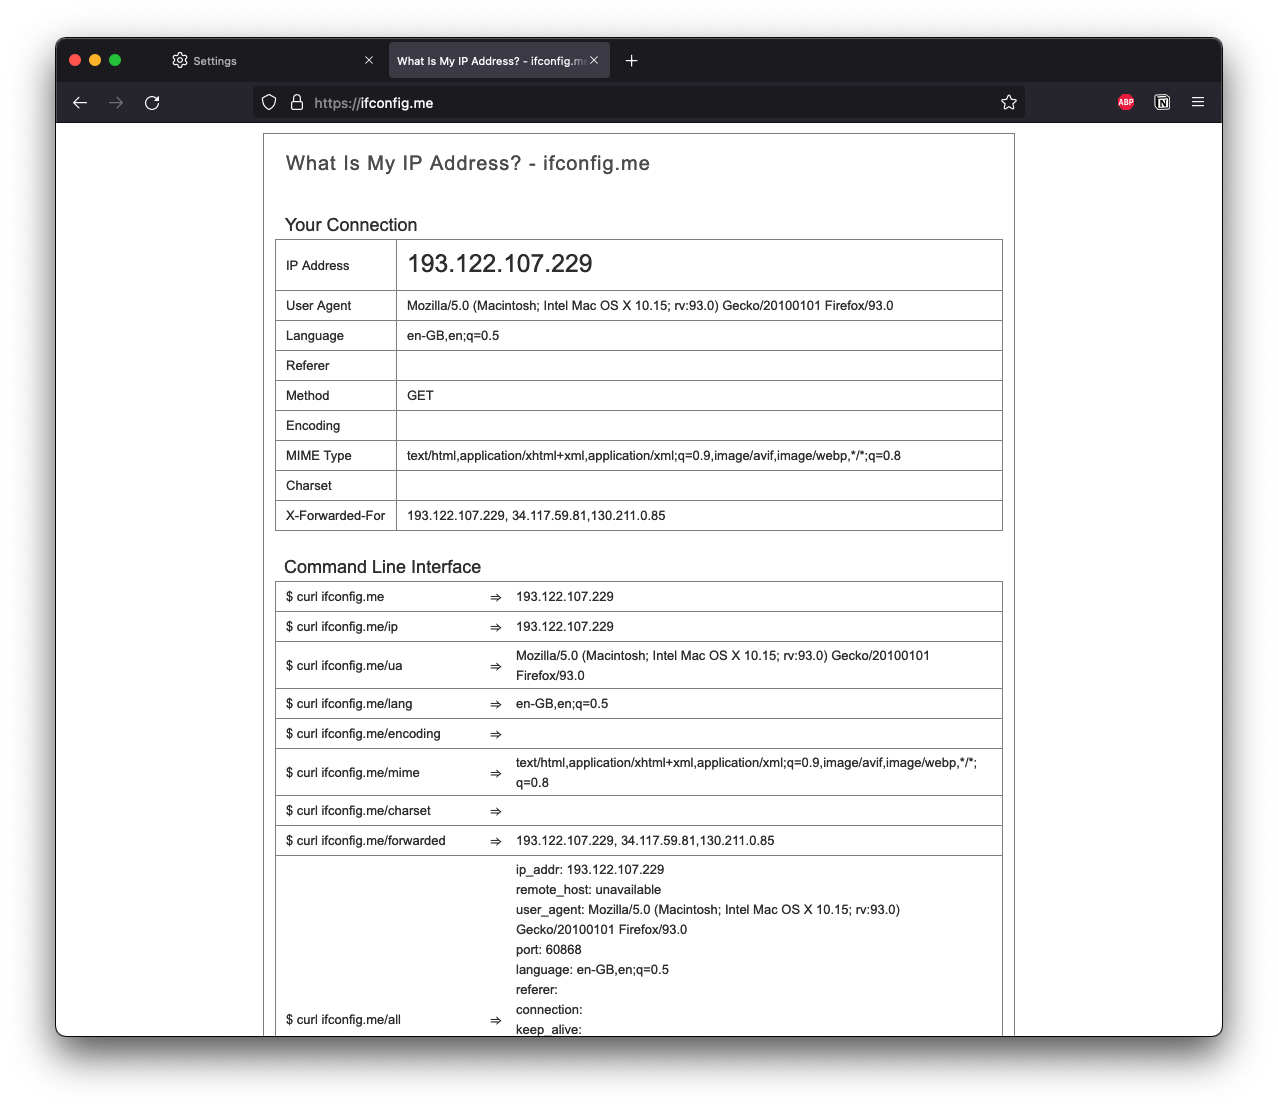1278x1110 pixels.
Task: Bookmark this page with the star
Action: click(x=1009, y=102)
